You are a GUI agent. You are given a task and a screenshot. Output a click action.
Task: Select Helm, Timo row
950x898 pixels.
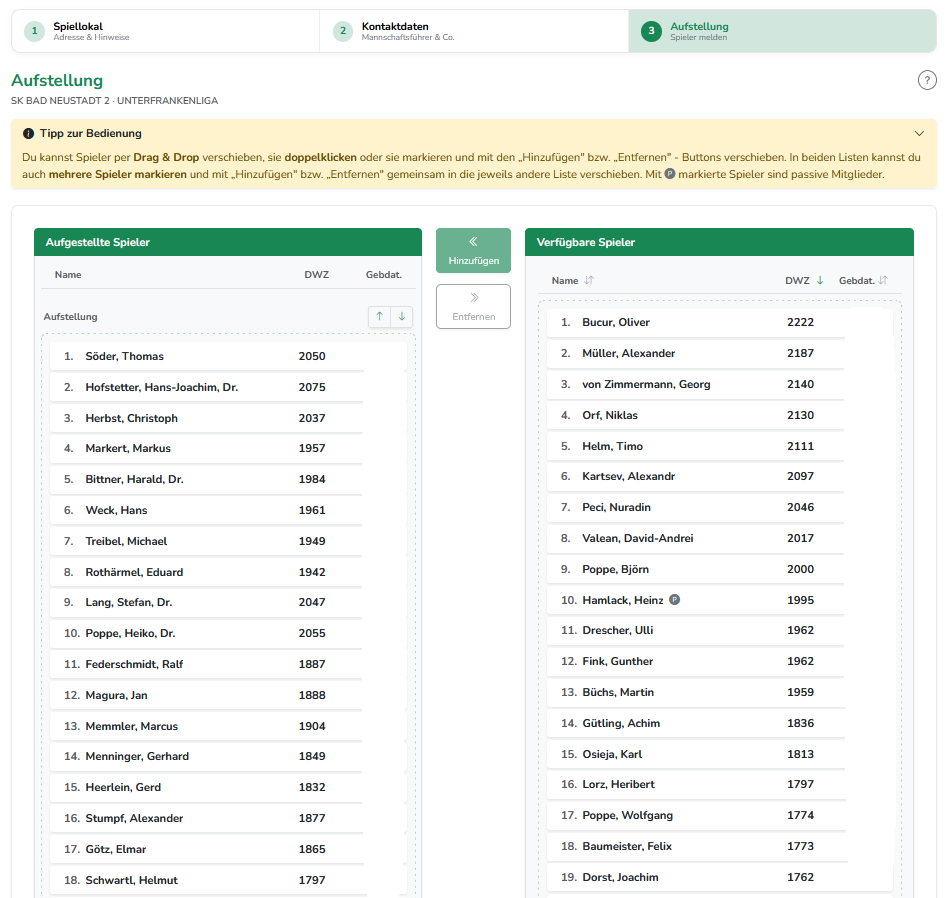pos(720,446)
